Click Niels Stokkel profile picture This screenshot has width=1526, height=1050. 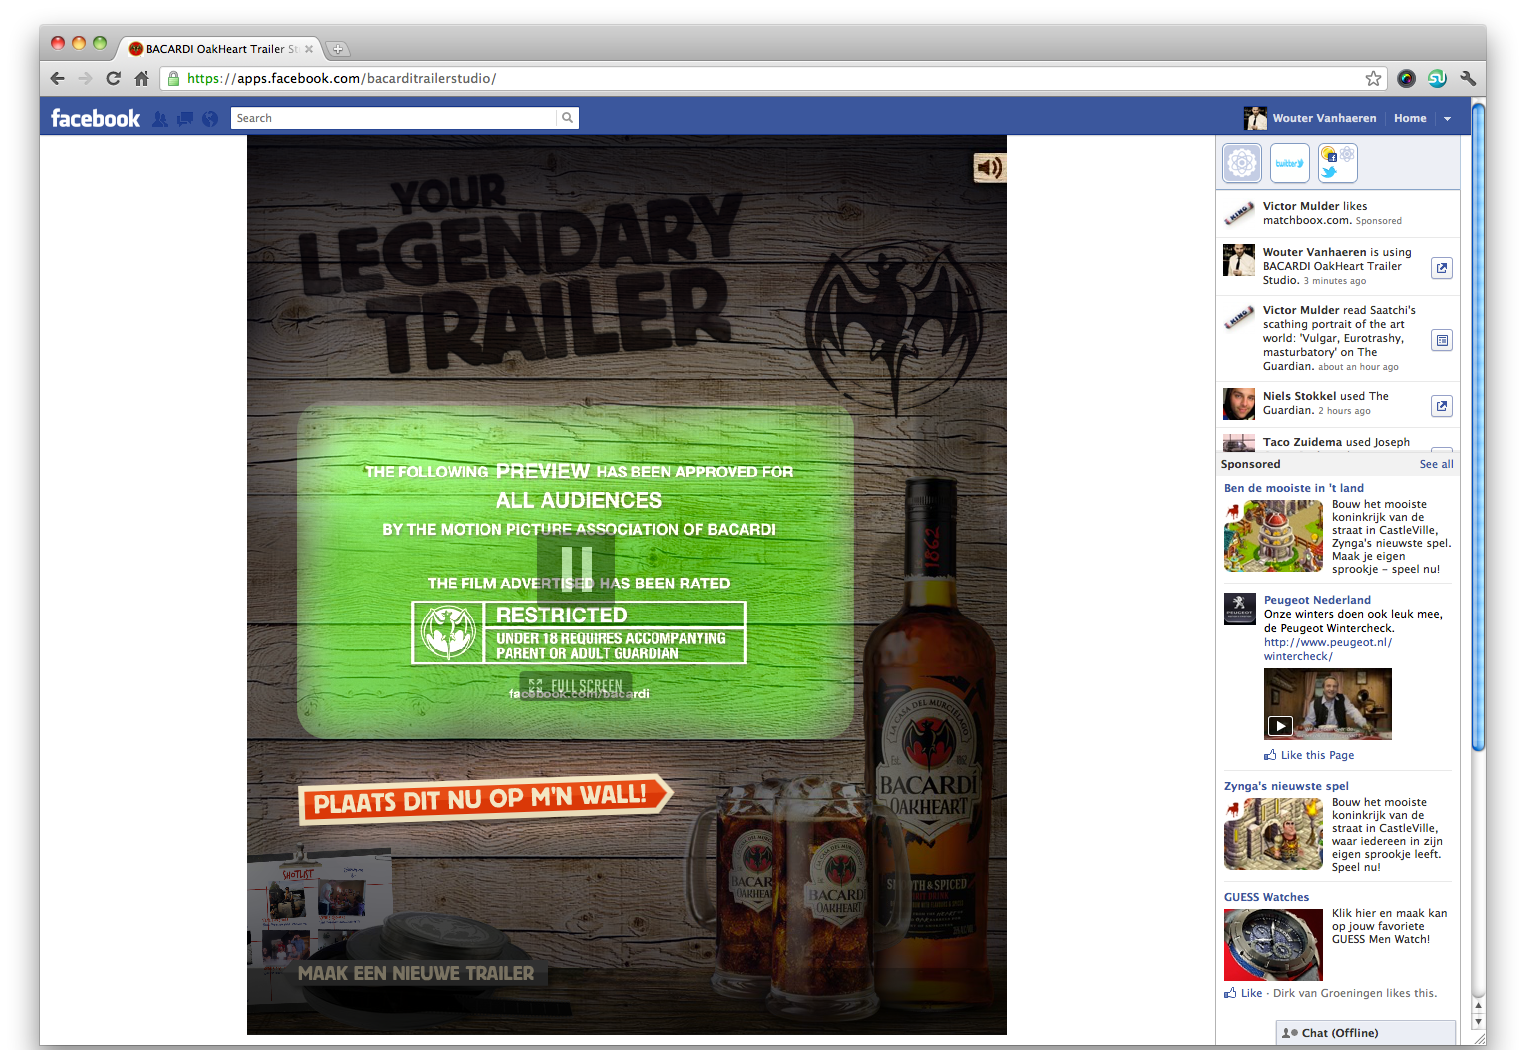click(1239, 404)
